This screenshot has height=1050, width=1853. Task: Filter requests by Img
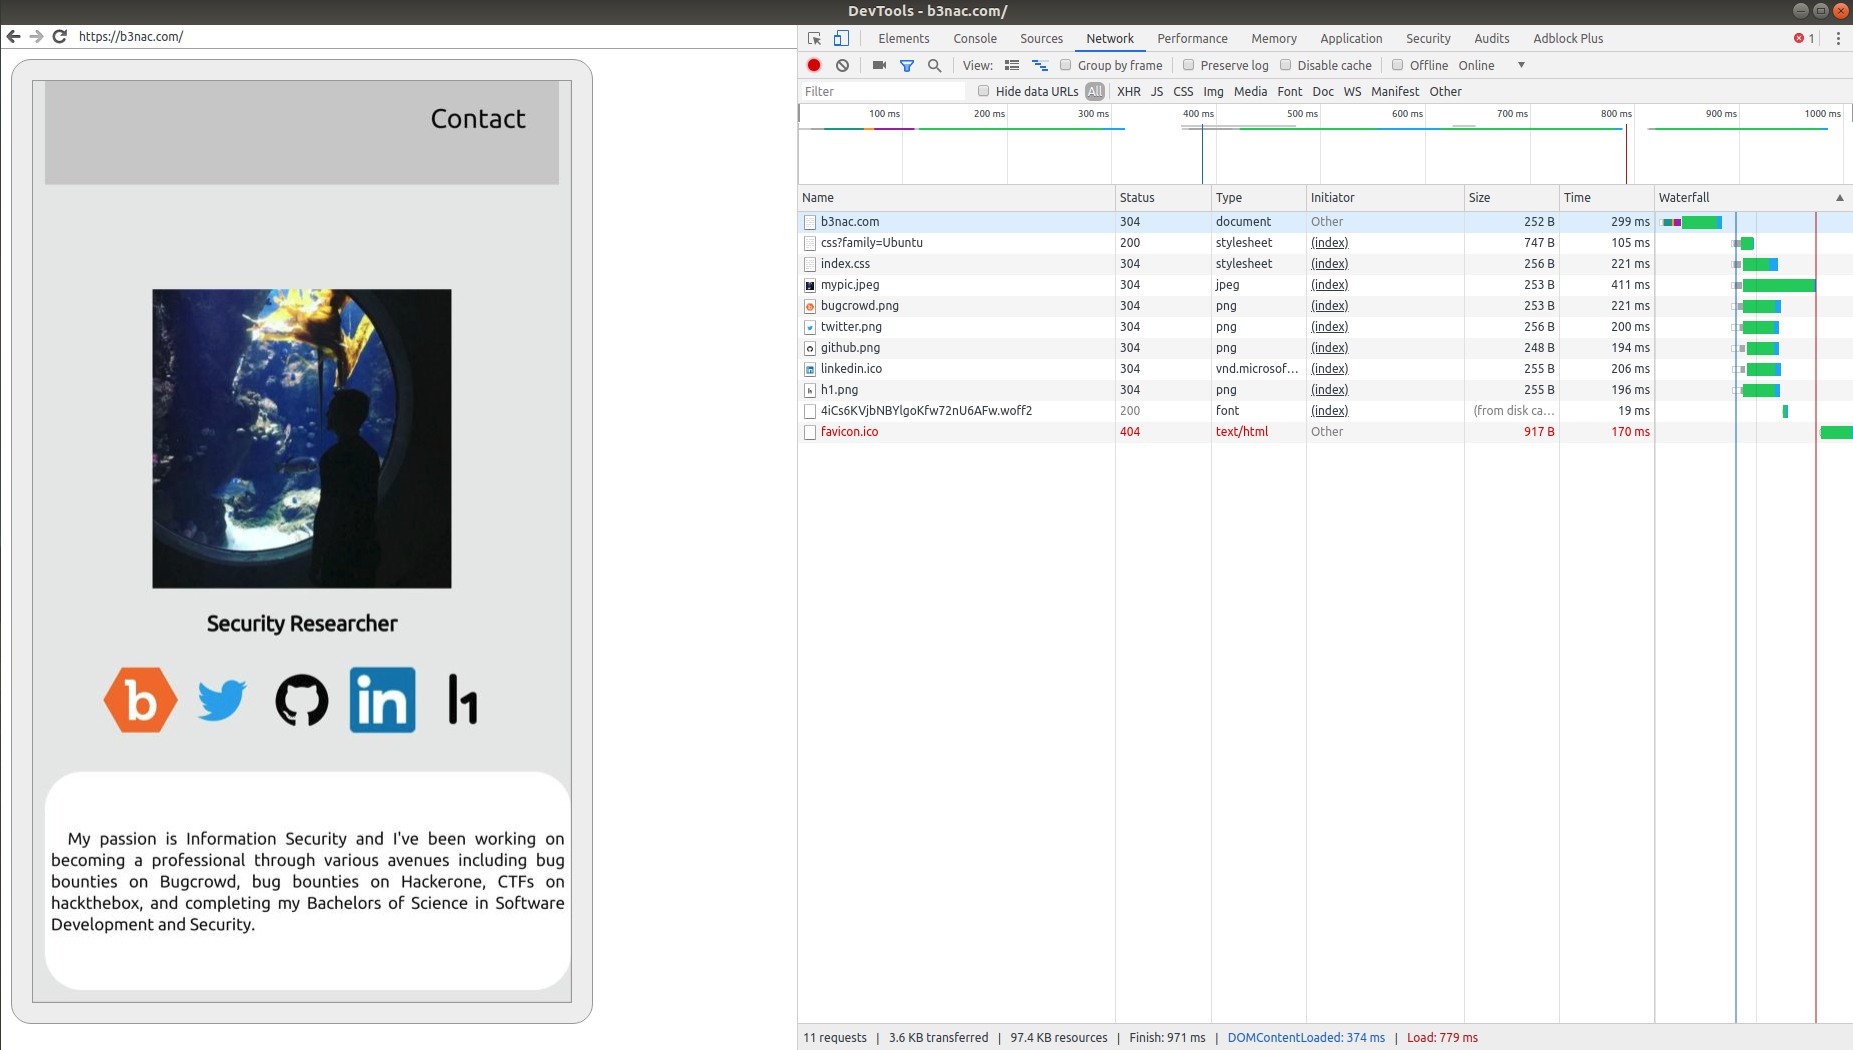click(x=1213, y=91)
